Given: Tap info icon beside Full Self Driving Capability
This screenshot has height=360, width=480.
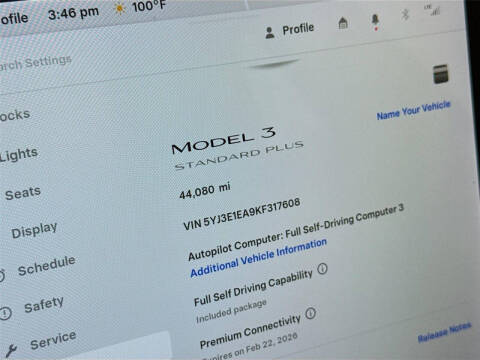Looking at the screenshot, I should click(x=322, y=269).
